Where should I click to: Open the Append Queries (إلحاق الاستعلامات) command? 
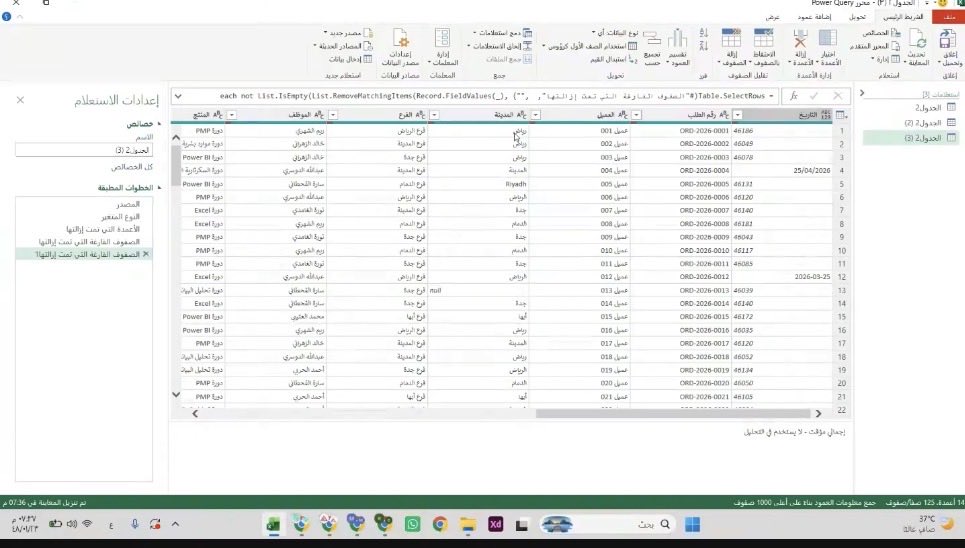[500, 46]
